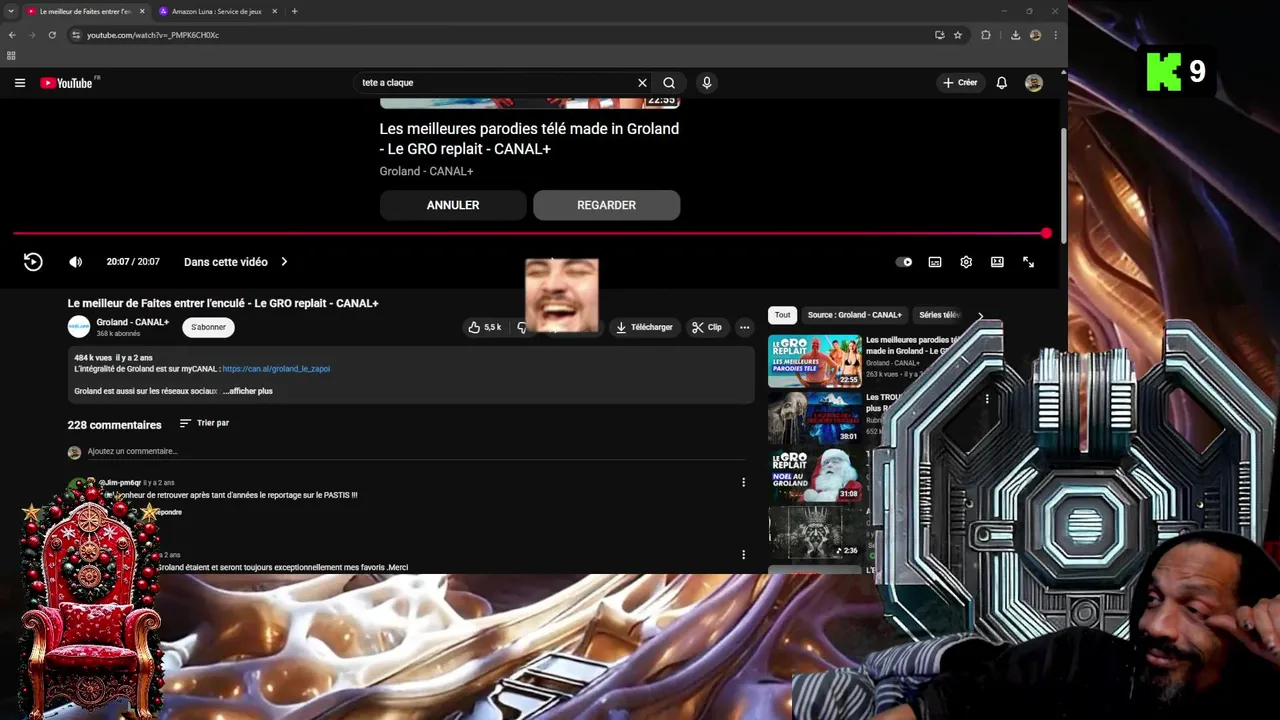Screen dimensions: 1280x720
Task: Click the page vertical scrollbar
Action: click(1063, 185)
